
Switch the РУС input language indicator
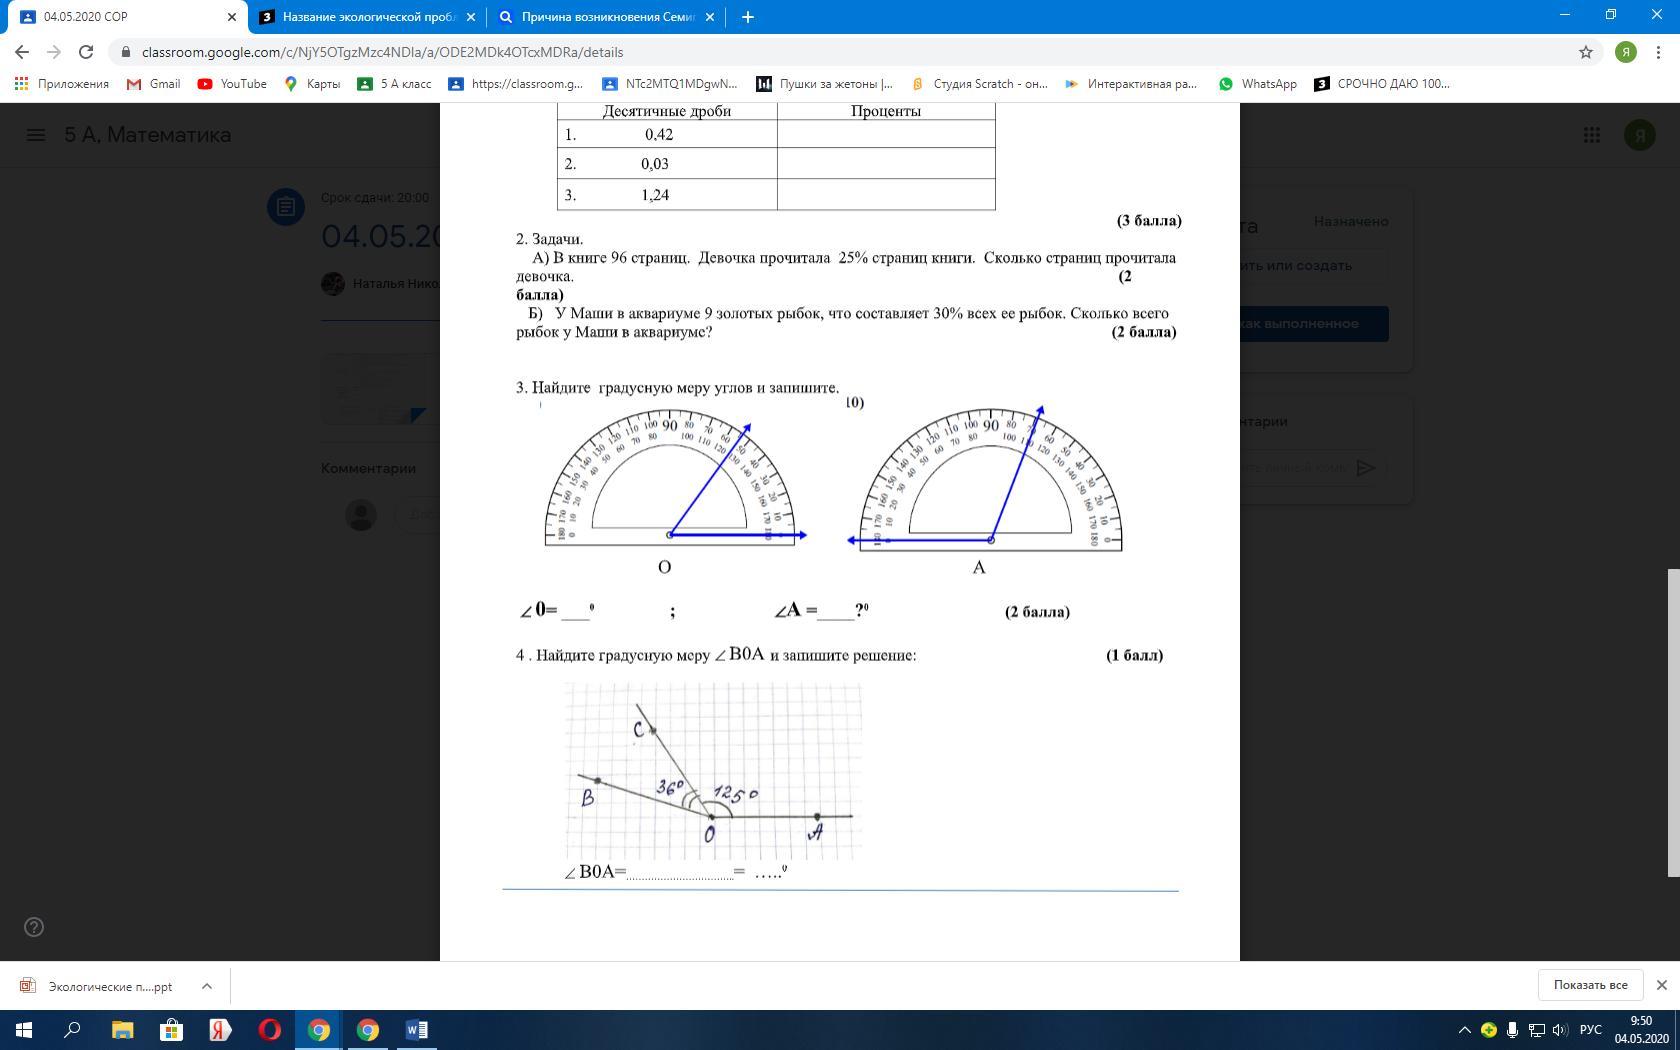(x=1591, y=1030)
